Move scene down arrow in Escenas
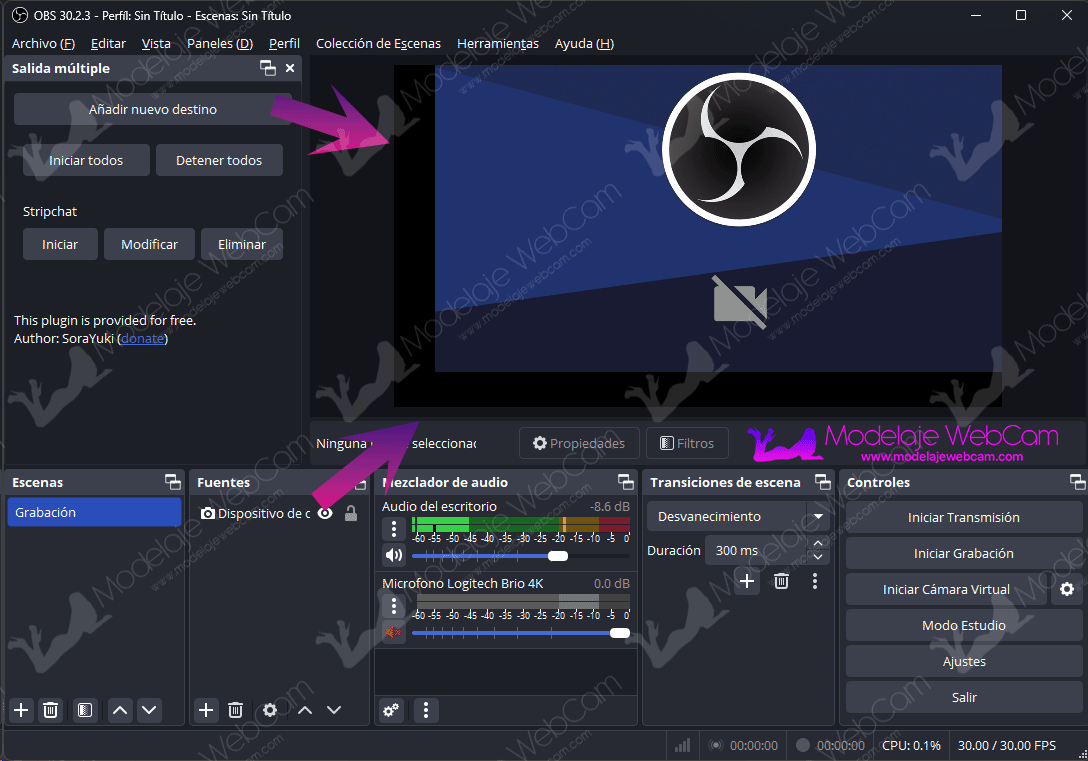Screen dimensions: 1088x761 pyautogui.click(x=149, y=710)
